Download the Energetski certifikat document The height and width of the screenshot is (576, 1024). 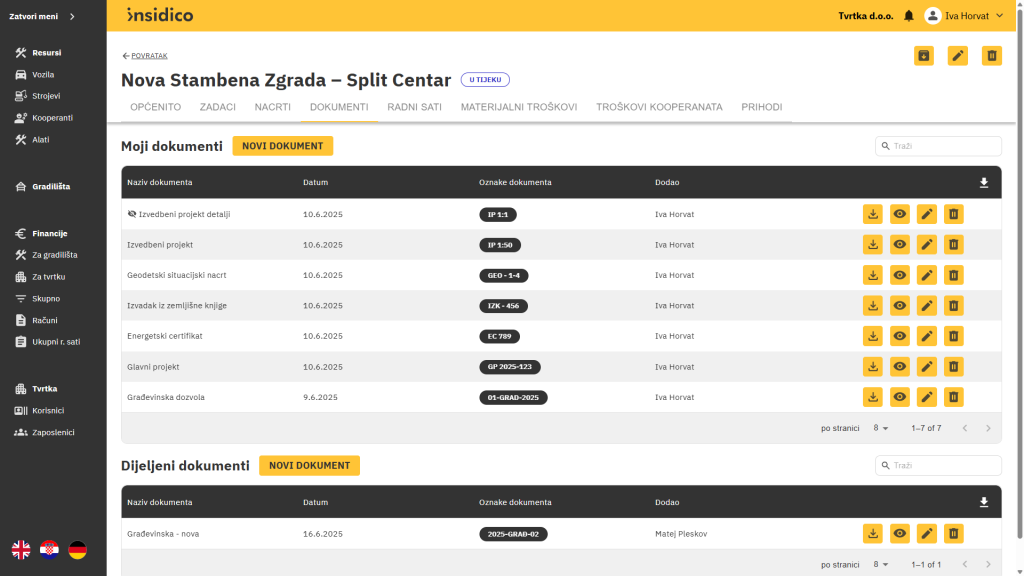click(873, 336)
